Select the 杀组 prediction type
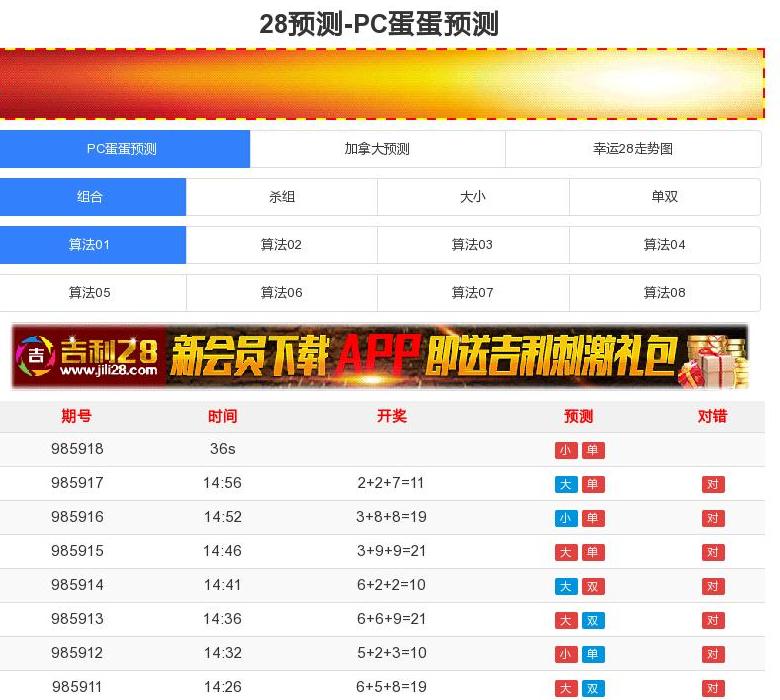780x700 pixels. click(282, 197)
